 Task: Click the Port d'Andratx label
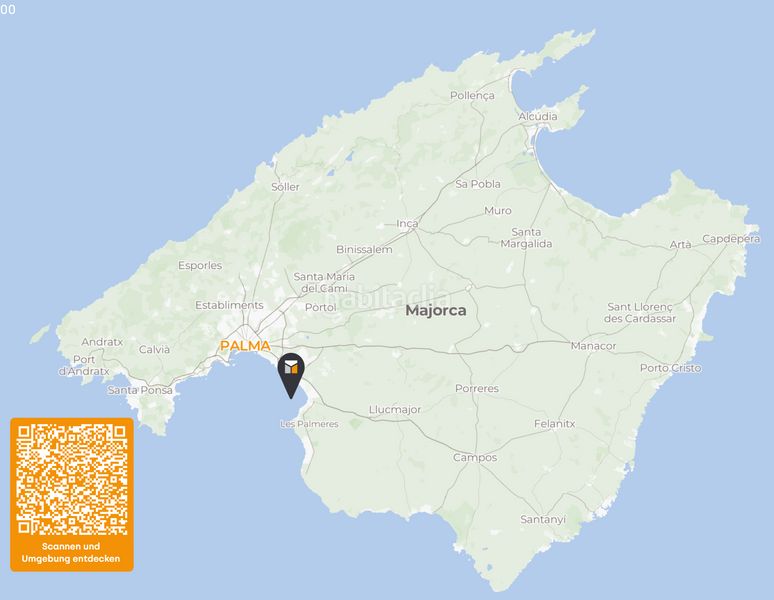84,365
